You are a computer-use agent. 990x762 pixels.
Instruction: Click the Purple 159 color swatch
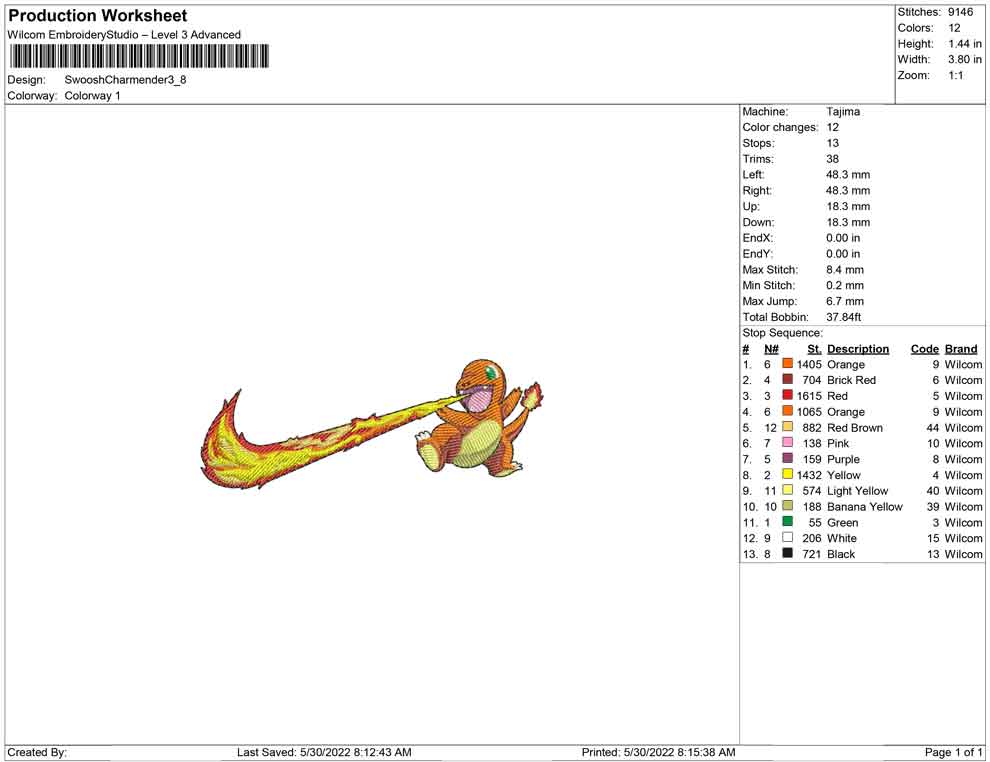tap(787, 458)
